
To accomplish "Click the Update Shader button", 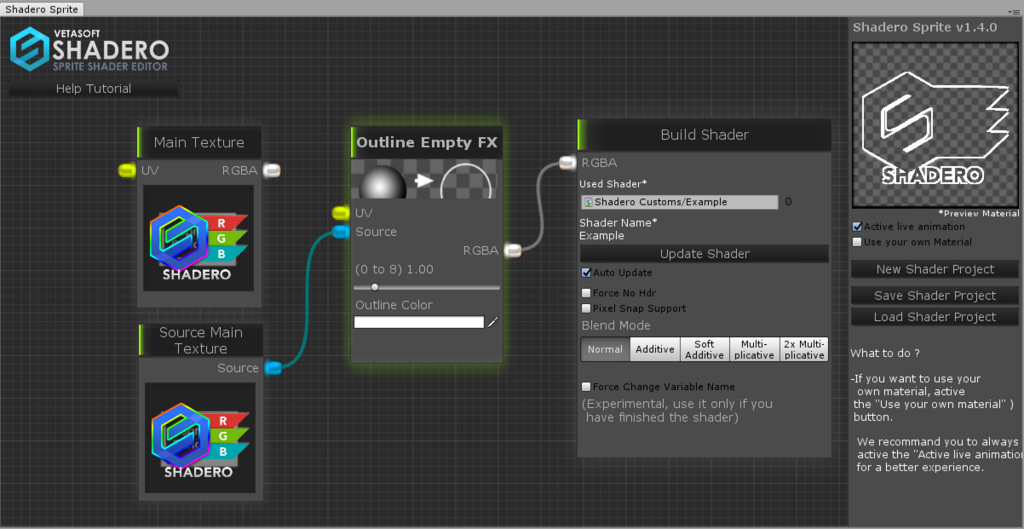I will click(705, 253).
